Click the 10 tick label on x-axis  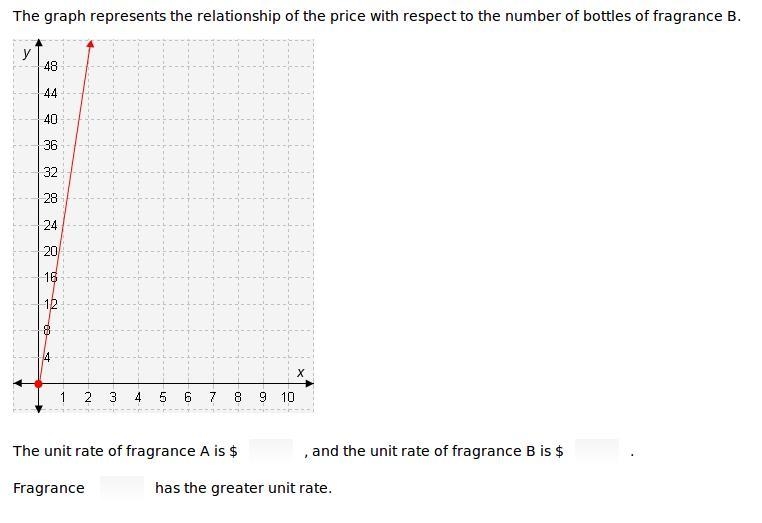[x=288, y=398]
